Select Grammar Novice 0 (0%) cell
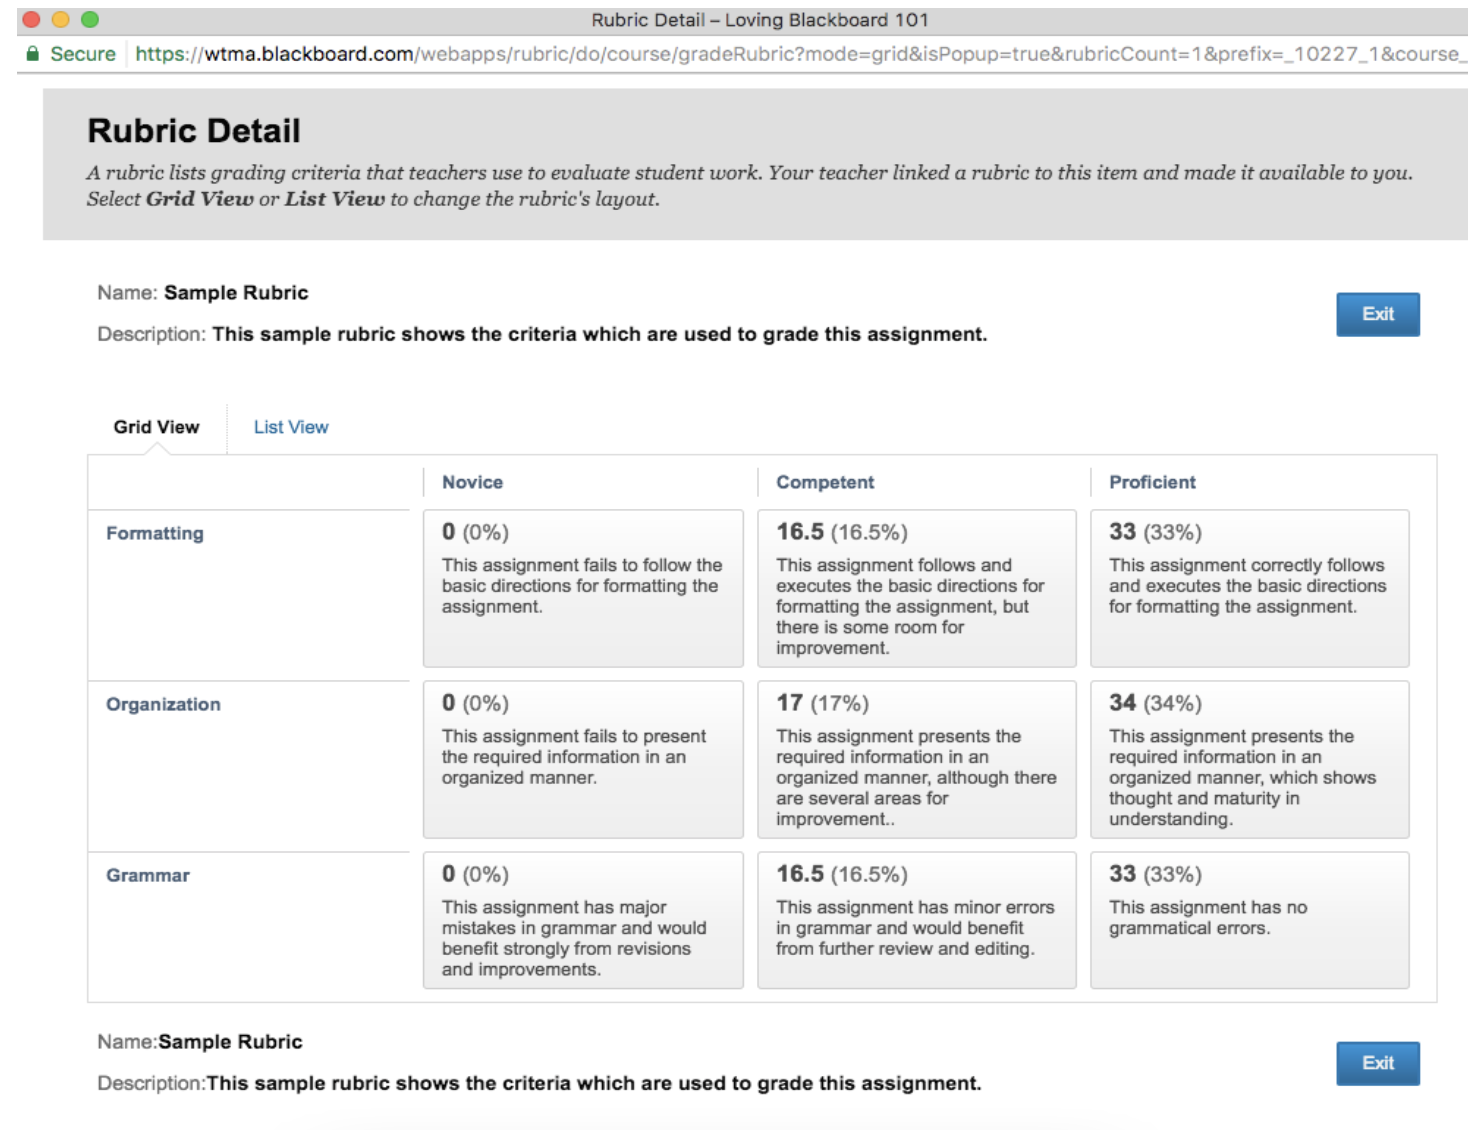 point(583,920)
